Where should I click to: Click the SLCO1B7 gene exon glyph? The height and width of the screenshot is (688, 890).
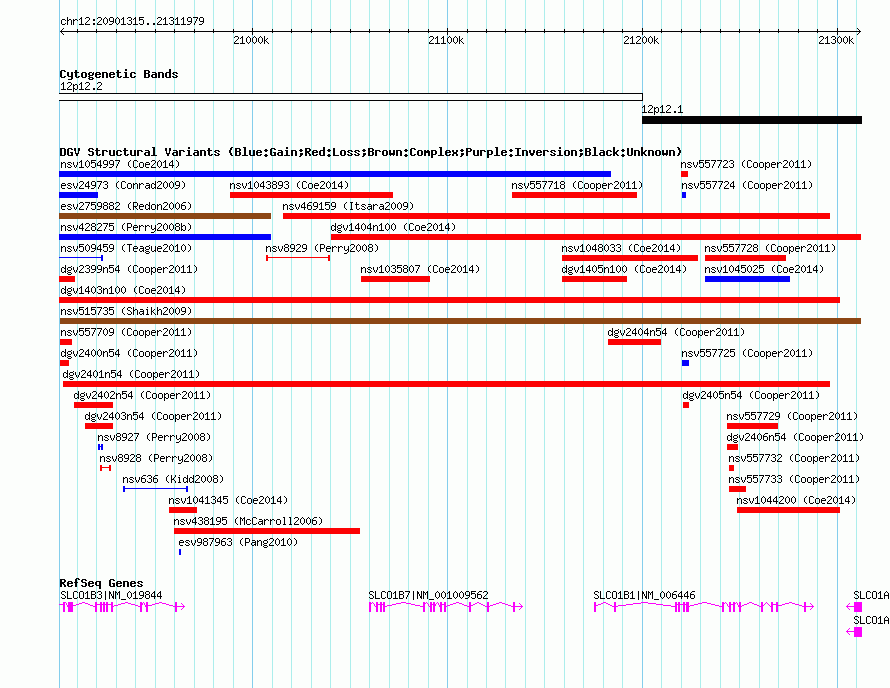pyautogui.click(x=446, y=607)
